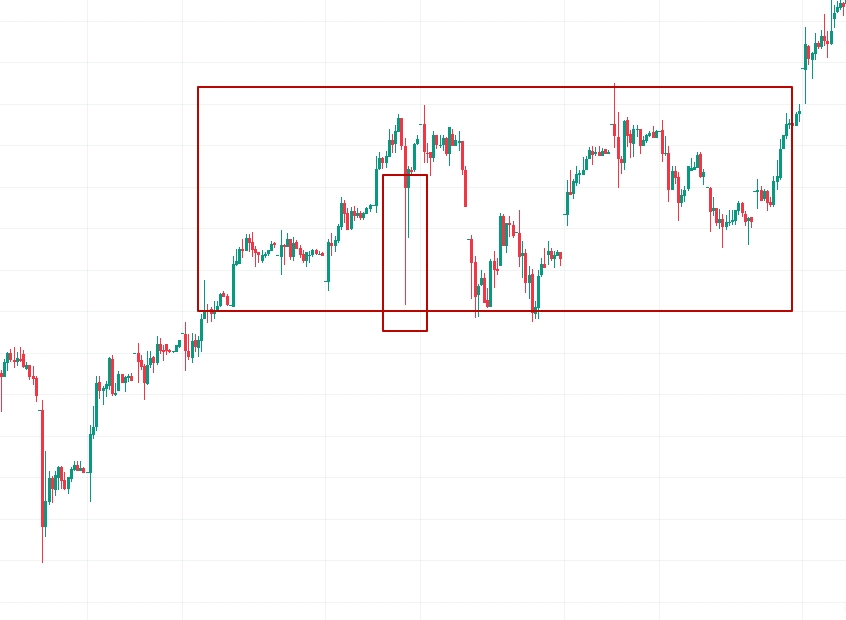Image resolution: width=846 pixels, height=620 pixels.
Task: Click the small rectangle's right edge
Action: point(427,252)
